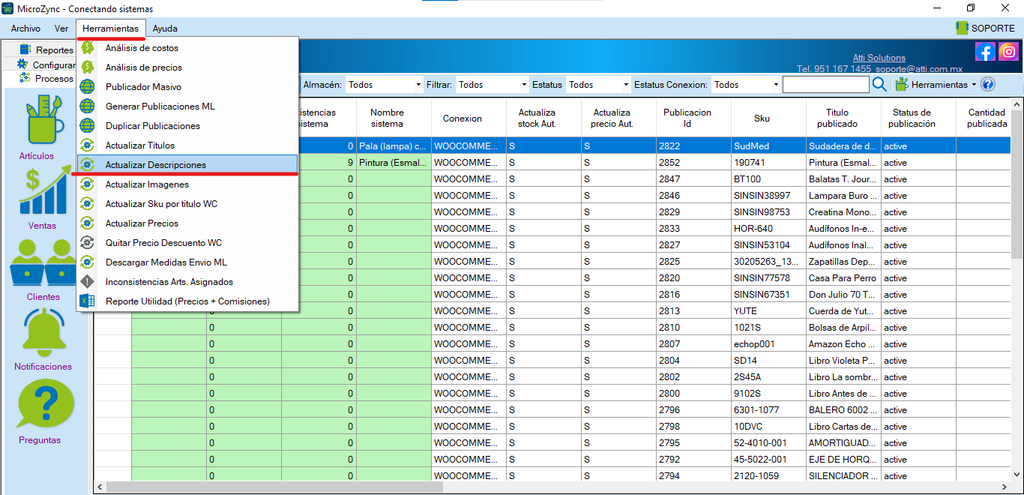This screenshot has width=1024, height=495.
Task: Click the Publicador Masivo globe icon
Action: (88, 87)
